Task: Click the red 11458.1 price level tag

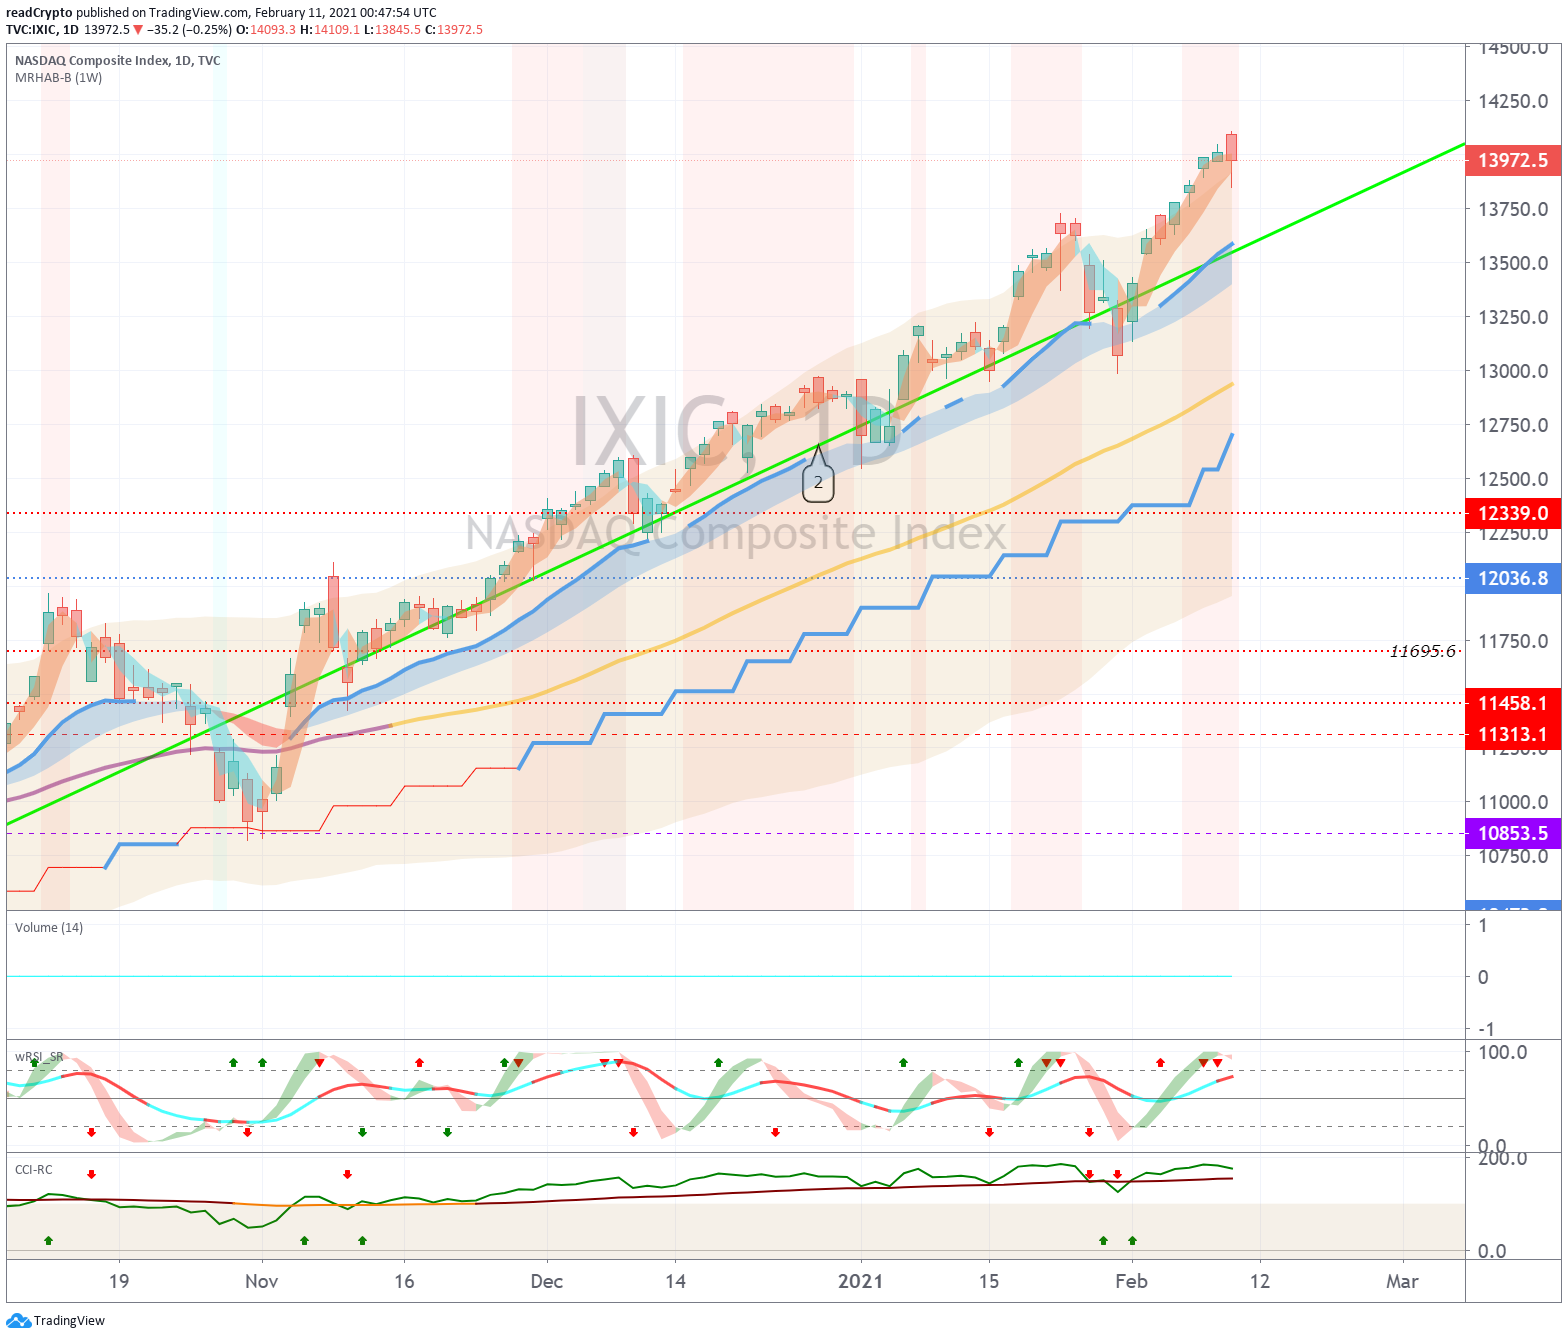Action: 1513,703
